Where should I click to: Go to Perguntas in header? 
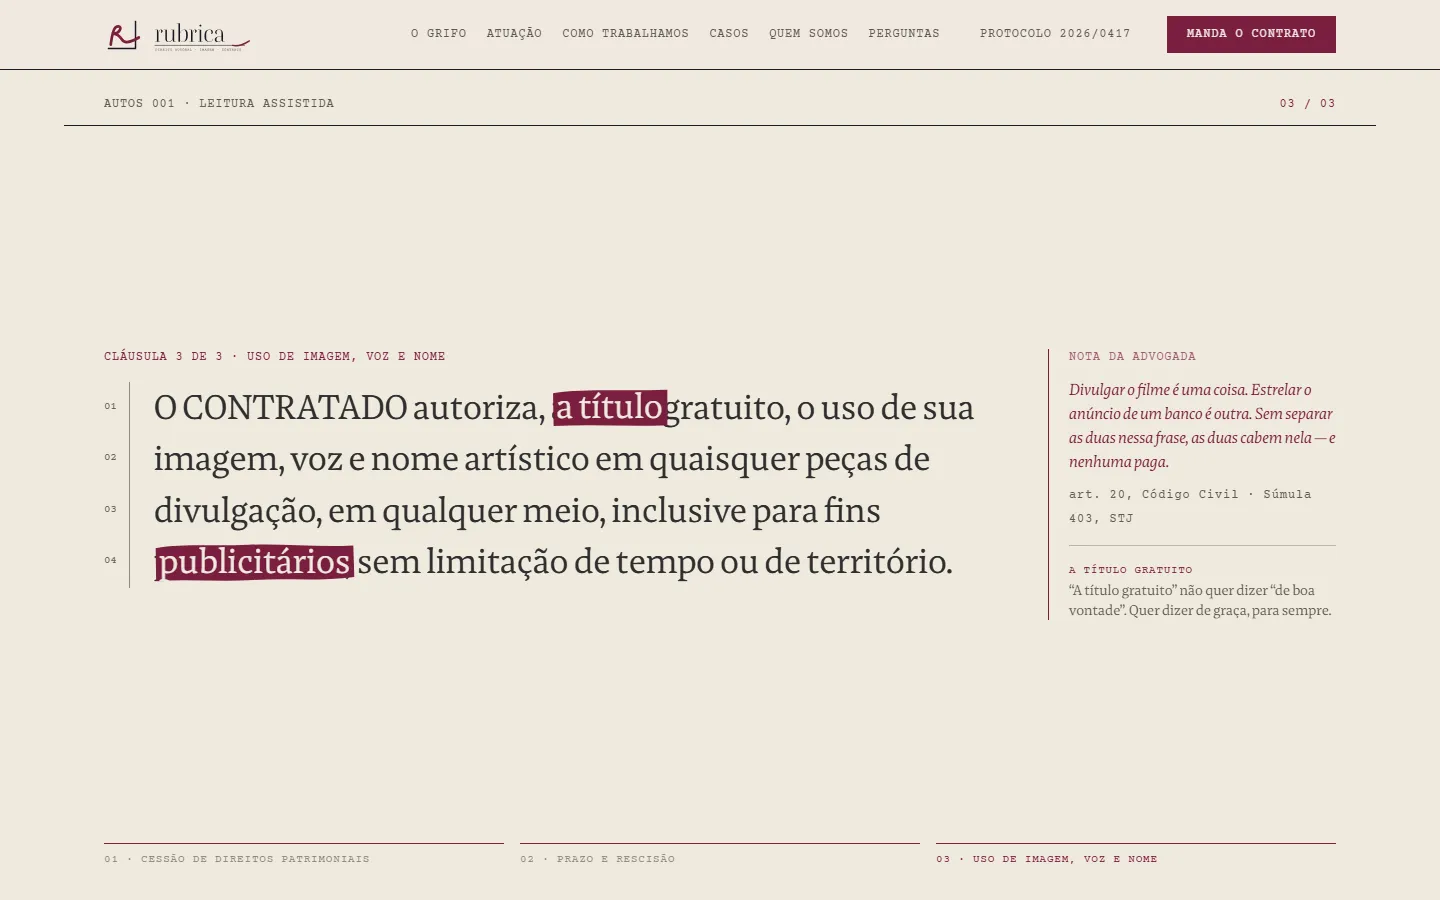click(x=904, y=34)
